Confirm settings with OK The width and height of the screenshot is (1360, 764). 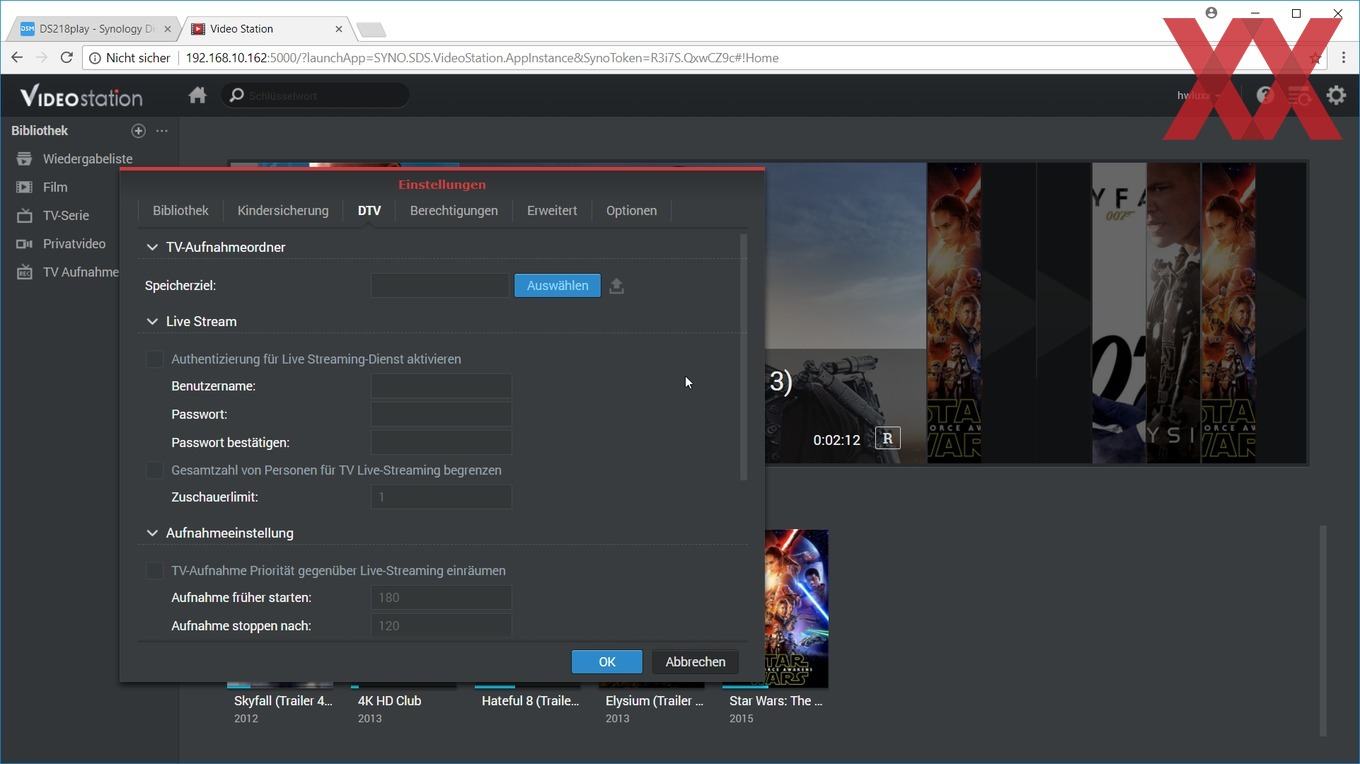pyautogui.click(x=607, y=662)
